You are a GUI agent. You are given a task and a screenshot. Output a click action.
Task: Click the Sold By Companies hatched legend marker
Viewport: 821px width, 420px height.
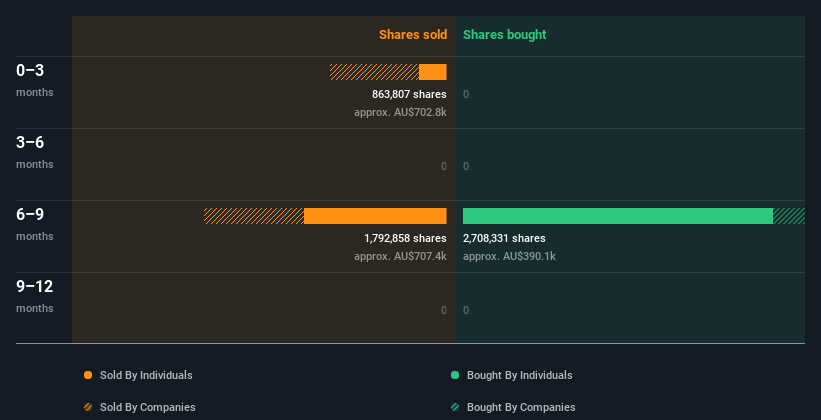(88, 407)
